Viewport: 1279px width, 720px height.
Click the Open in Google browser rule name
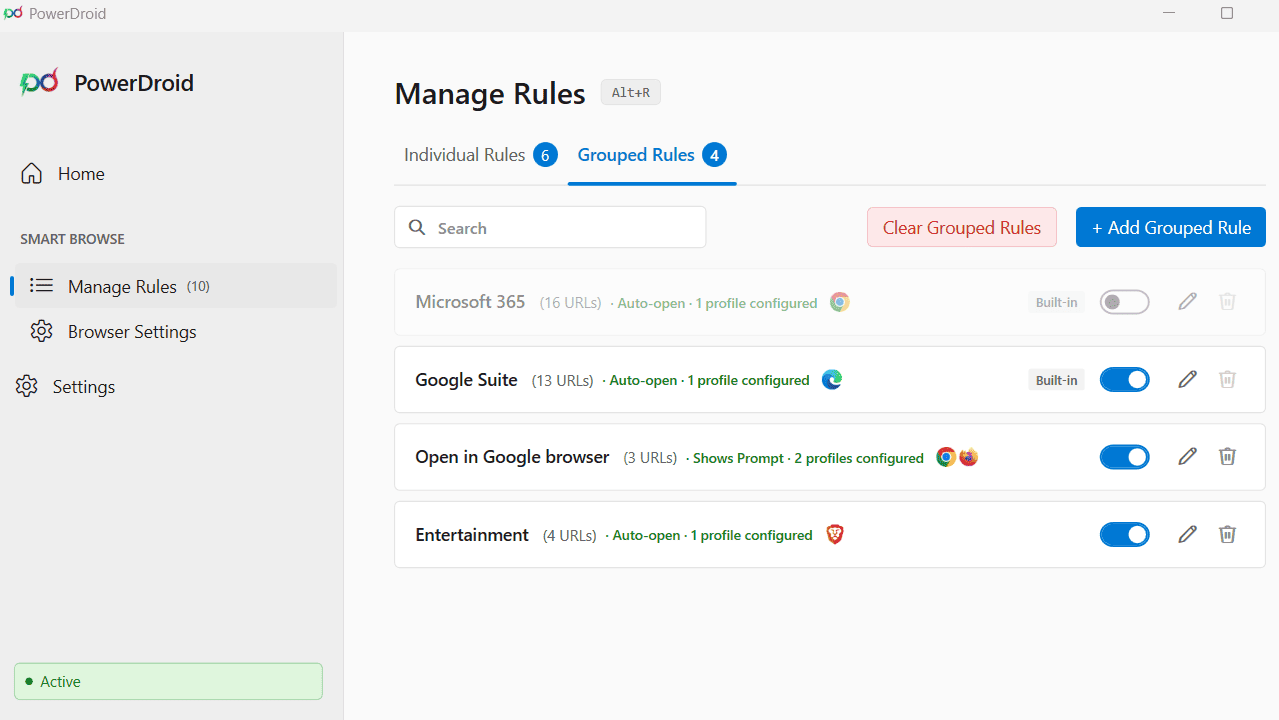pos(512,457)
